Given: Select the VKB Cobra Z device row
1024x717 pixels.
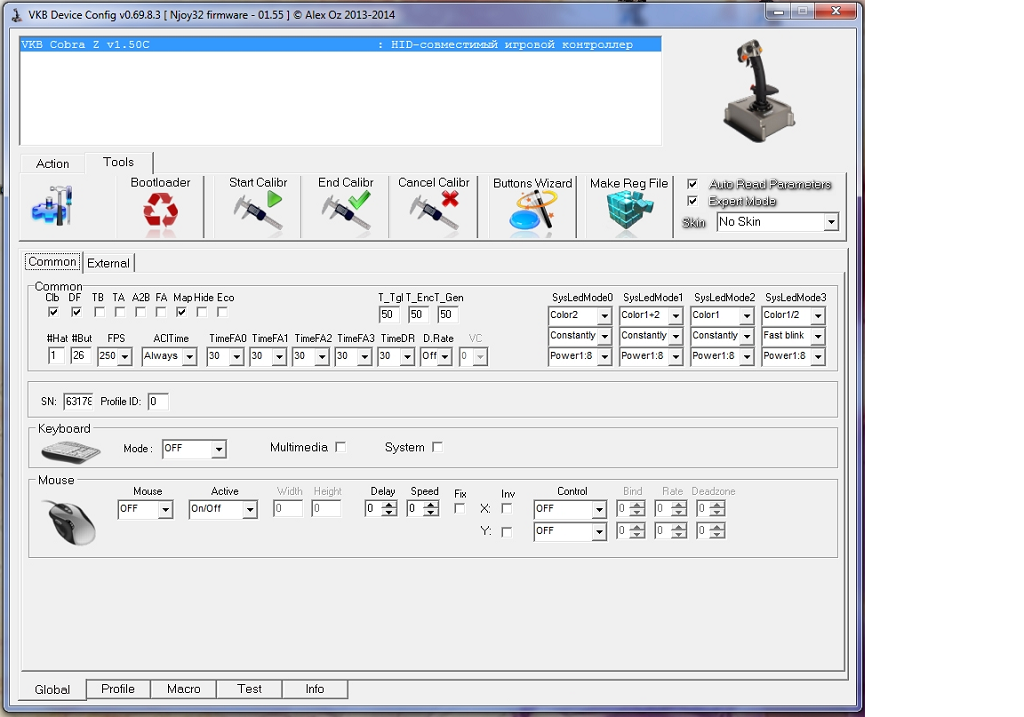Looking at the screenshot, I should [x=340, y=44].
